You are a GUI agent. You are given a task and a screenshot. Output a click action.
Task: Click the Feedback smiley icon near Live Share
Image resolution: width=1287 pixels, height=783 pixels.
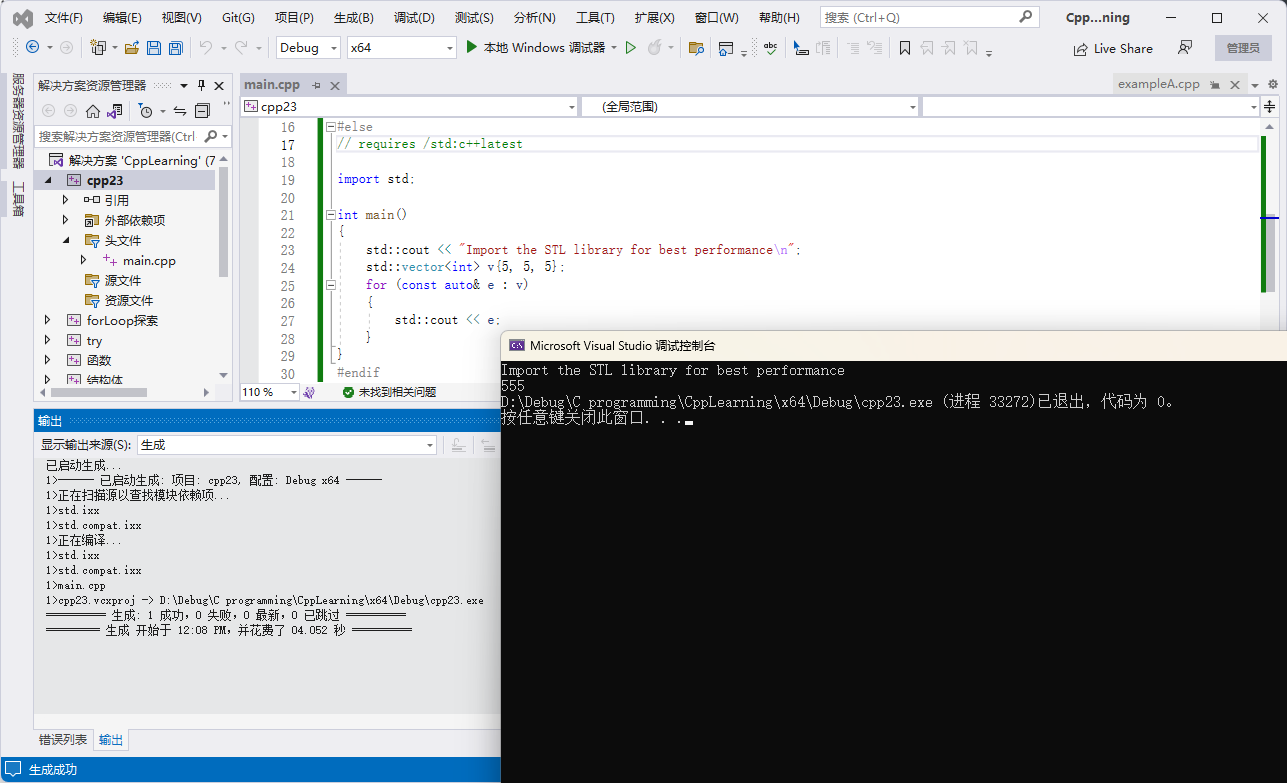1185,48
